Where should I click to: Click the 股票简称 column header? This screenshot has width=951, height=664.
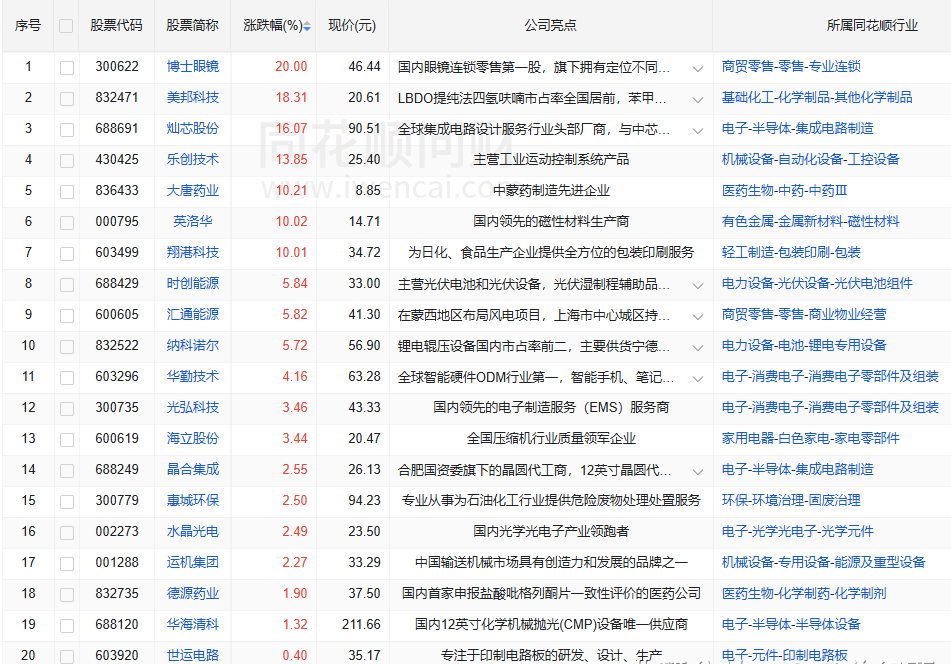(x=192, y=25)
